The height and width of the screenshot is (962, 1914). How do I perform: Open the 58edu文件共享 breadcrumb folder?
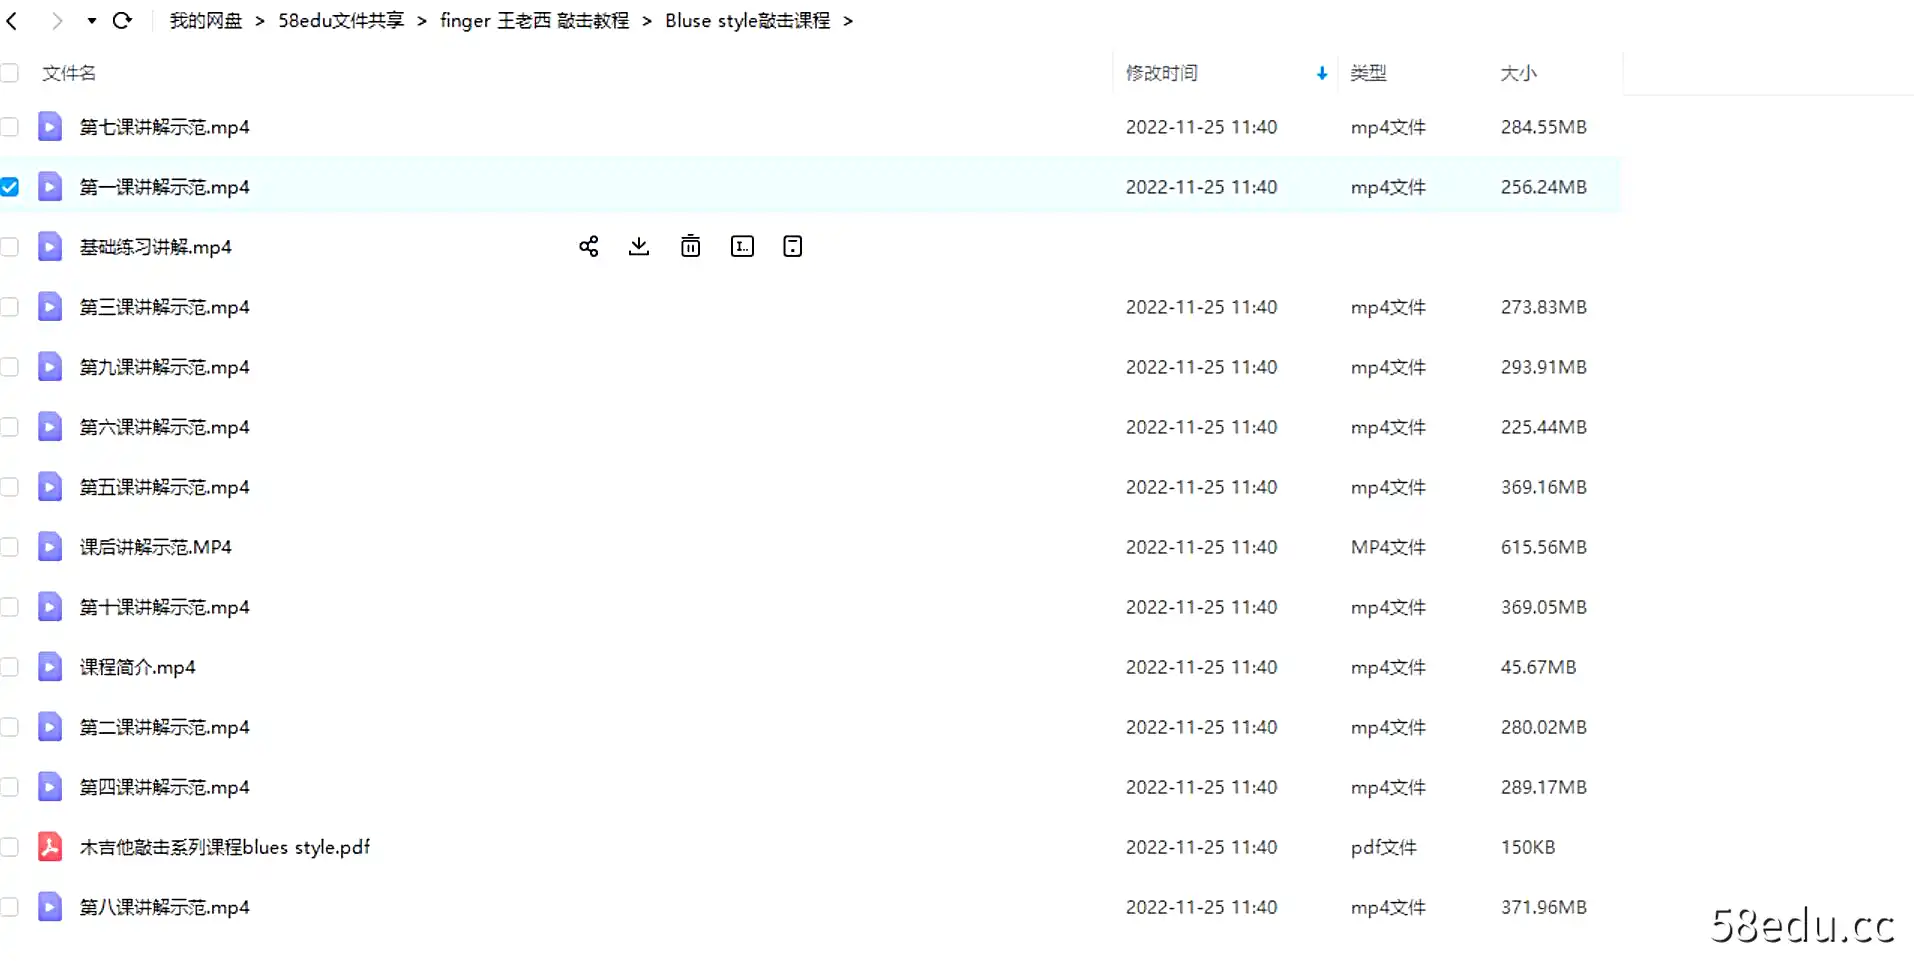pos(341,21)
